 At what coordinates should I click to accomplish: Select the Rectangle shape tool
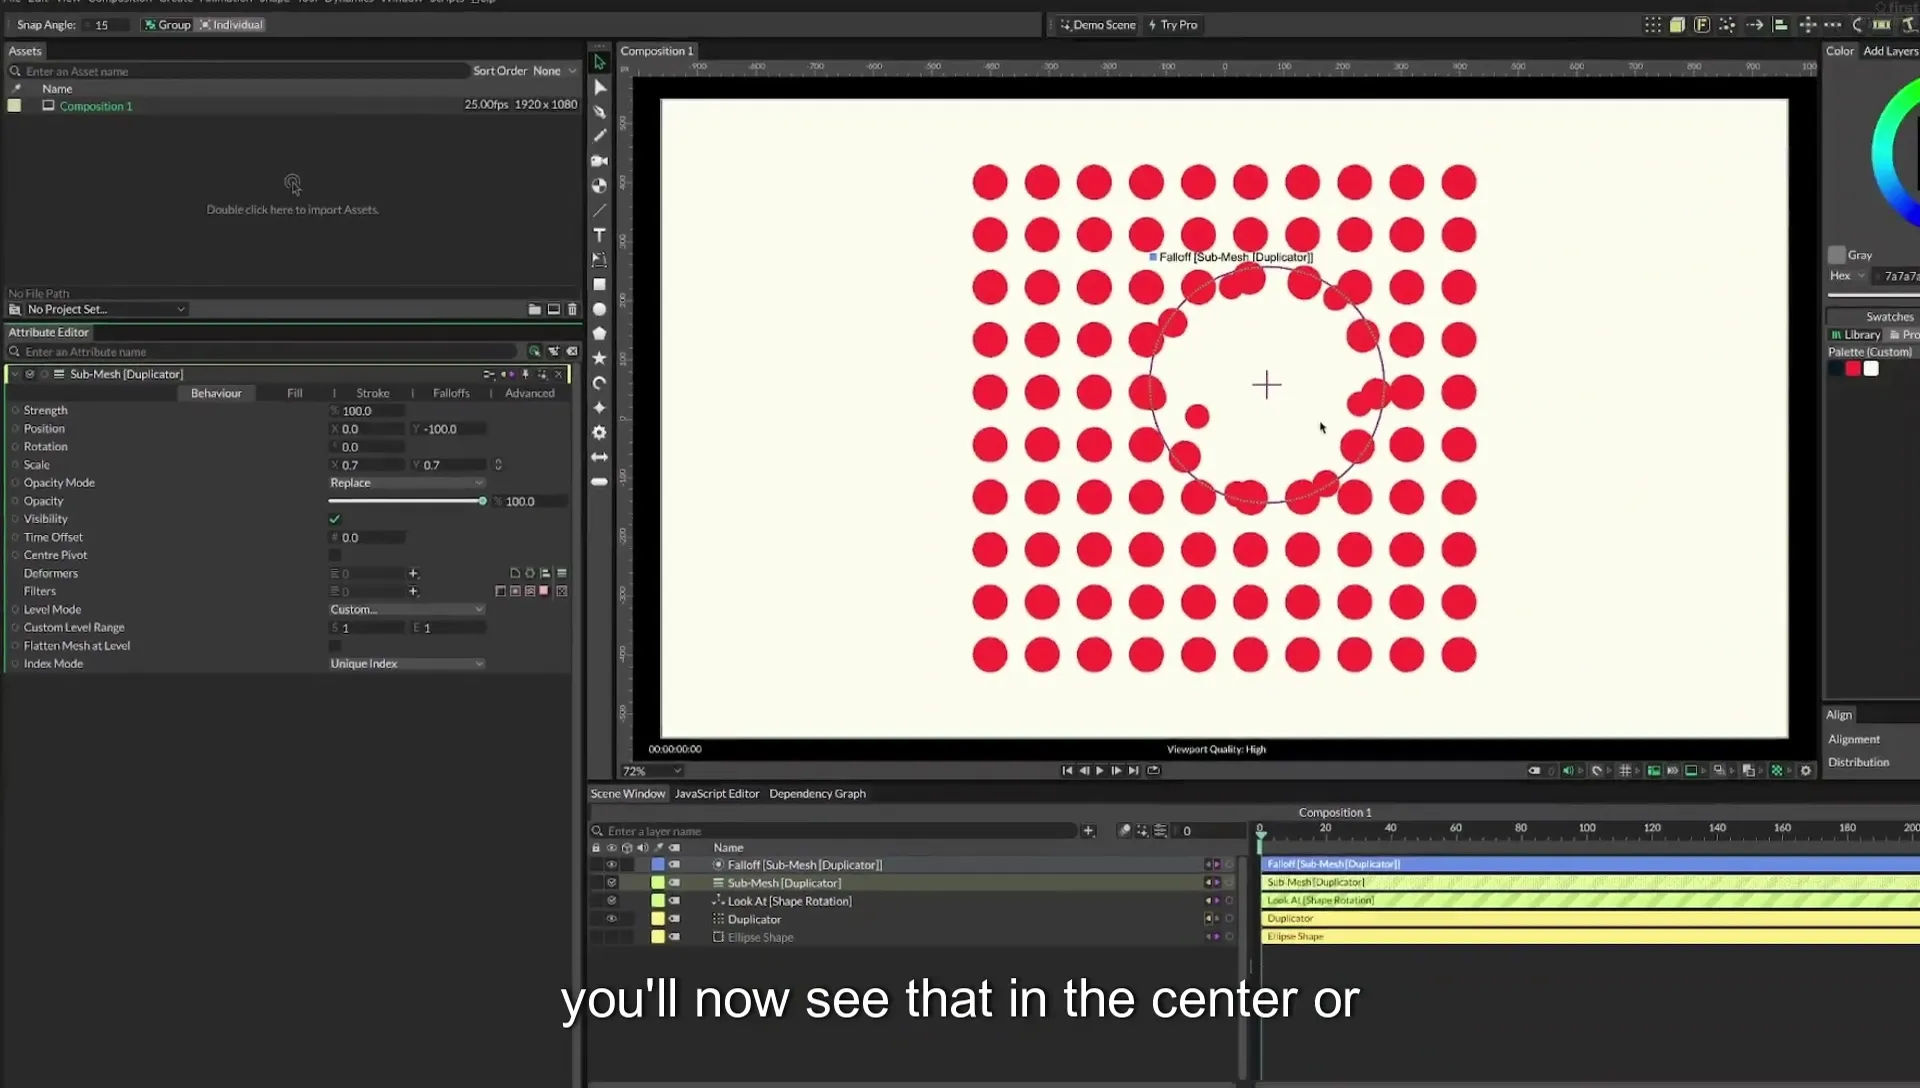(x=600, y=285)
